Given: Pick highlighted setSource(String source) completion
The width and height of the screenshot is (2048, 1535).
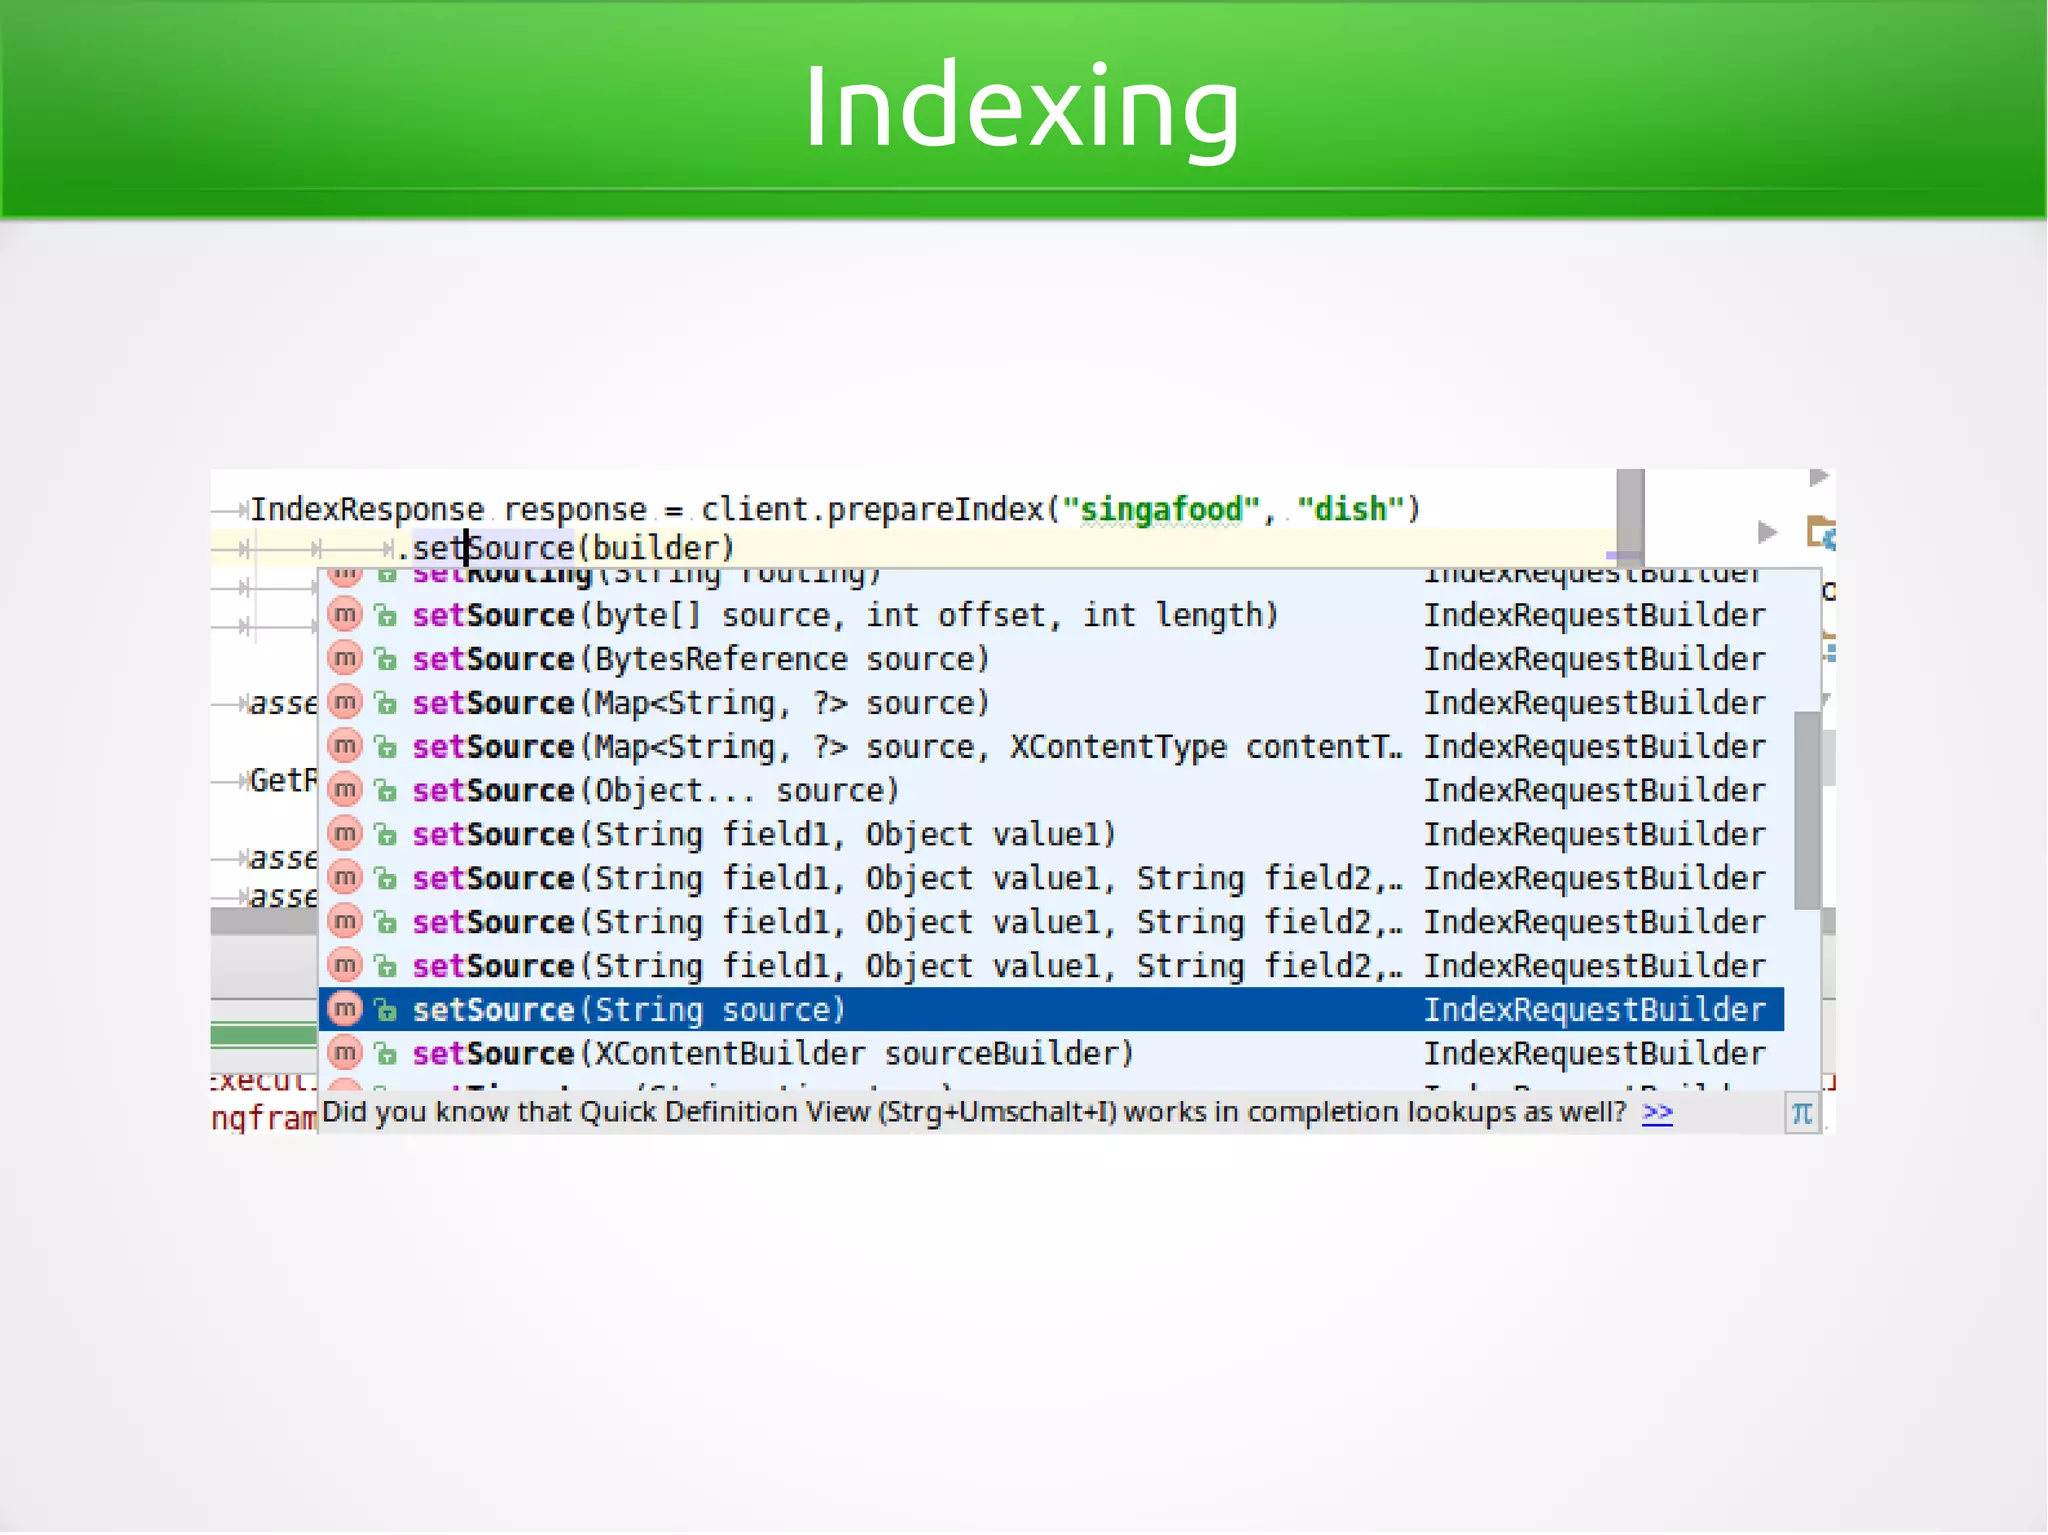Looking at the screenshot, I should click(1051, 1010).
